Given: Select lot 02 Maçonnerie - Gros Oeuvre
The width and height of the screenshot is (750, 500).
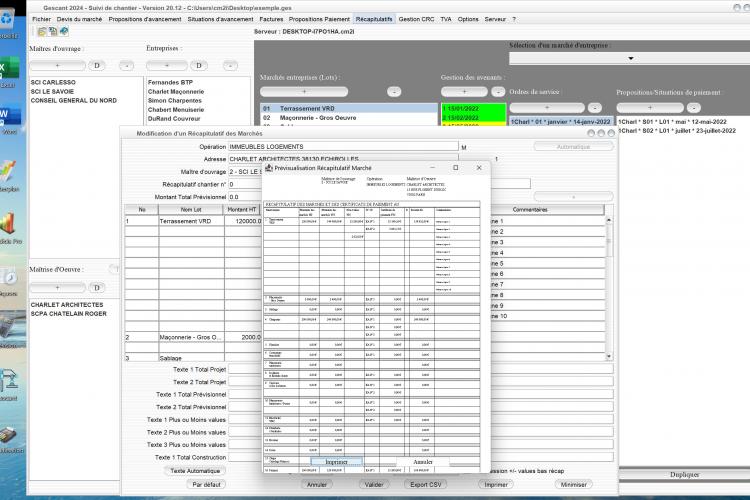Looking at the screenshot, I should point(349,118).
